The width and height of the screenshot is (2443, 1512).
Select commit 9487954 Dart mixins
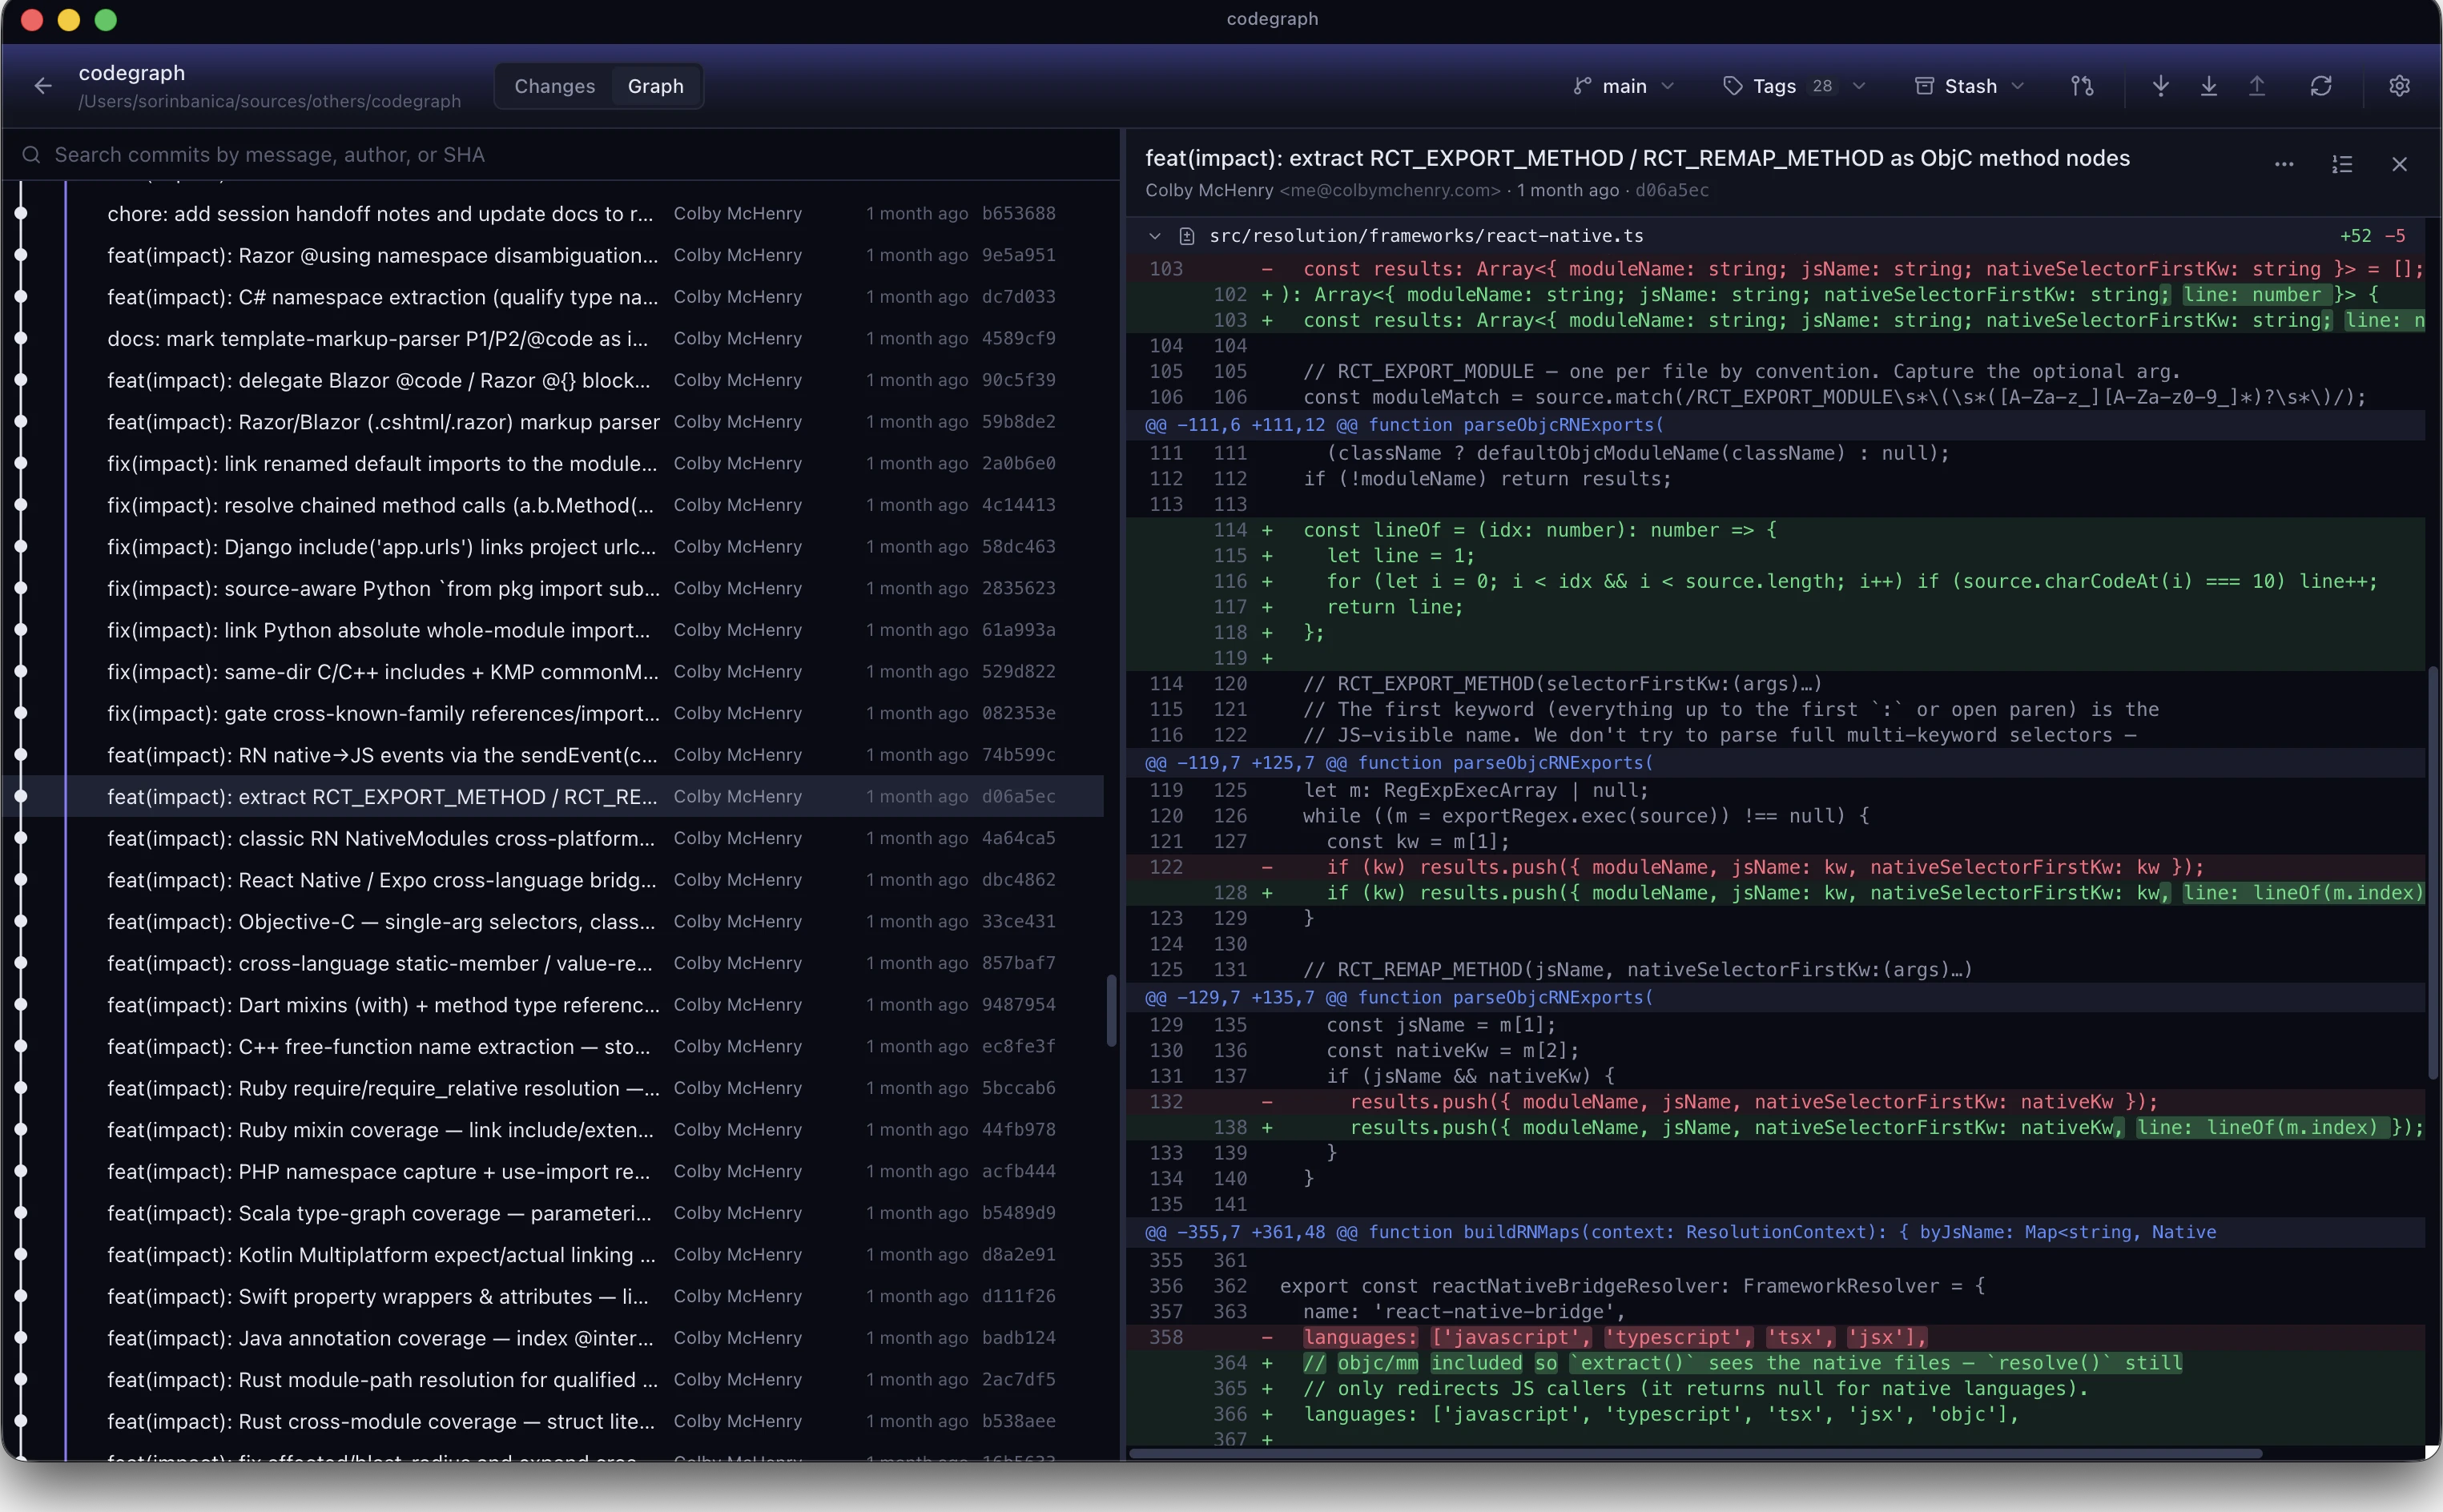552,1005
